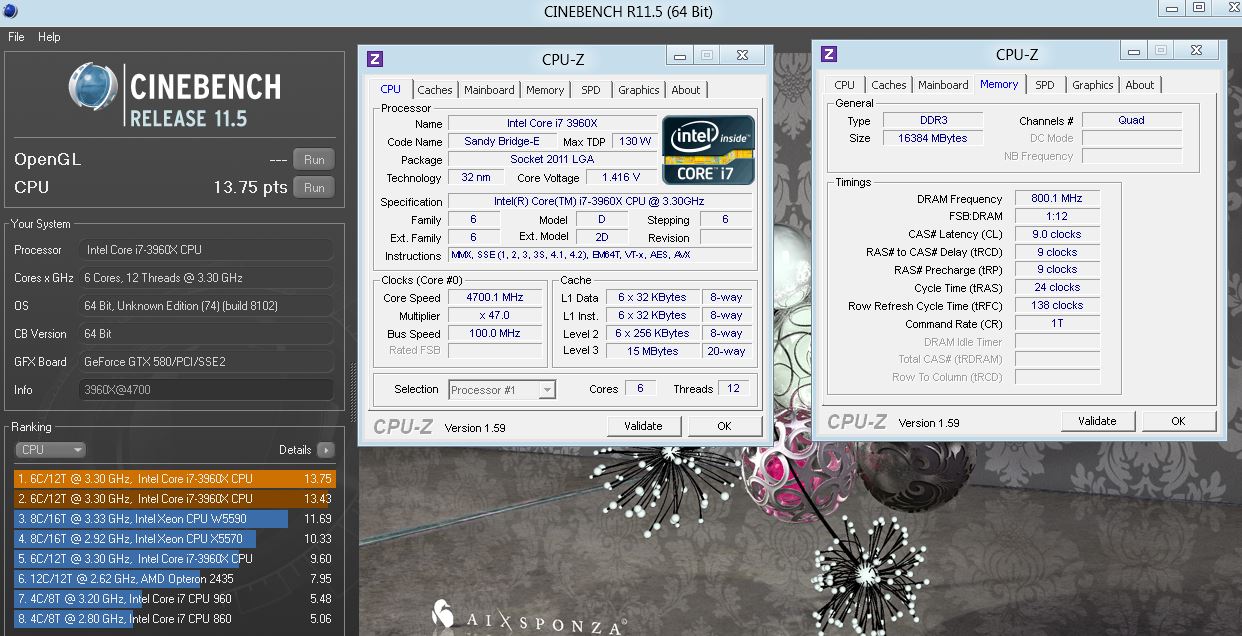Switch to Mainboard tab in right CPU-Z
Screen dimensions: 1242x636
pos(943,85)
